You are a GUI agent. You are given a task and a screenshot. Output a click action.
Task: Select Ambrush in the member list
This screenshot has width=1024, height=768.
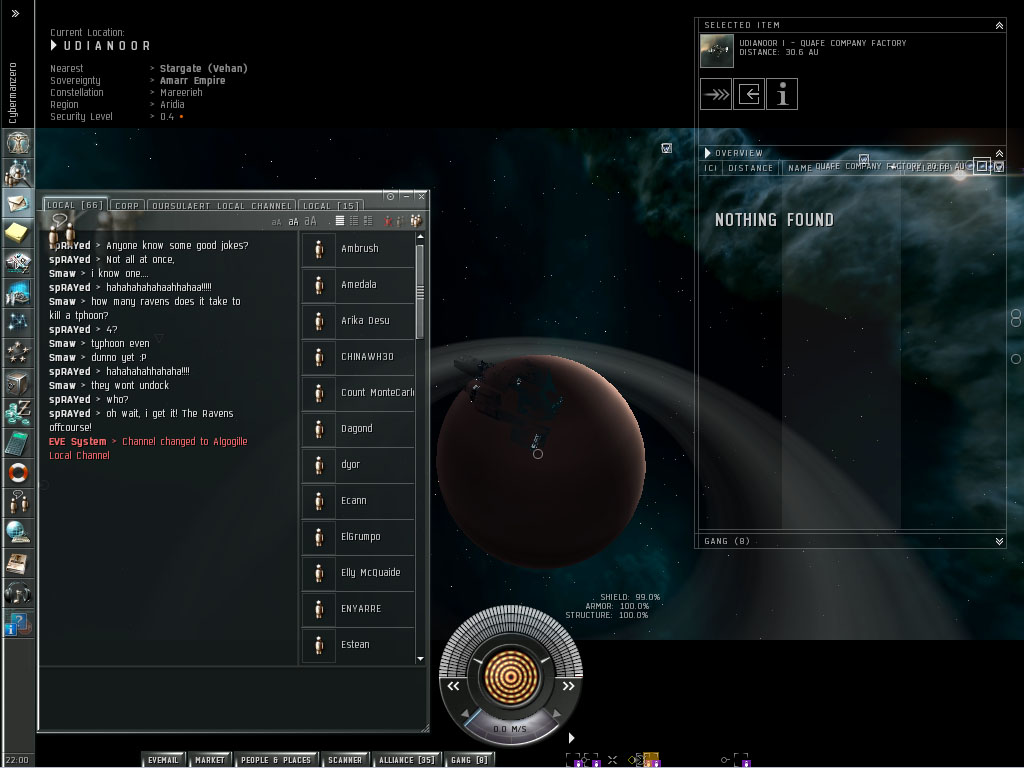pyautogui.click(x=358, y=249)
